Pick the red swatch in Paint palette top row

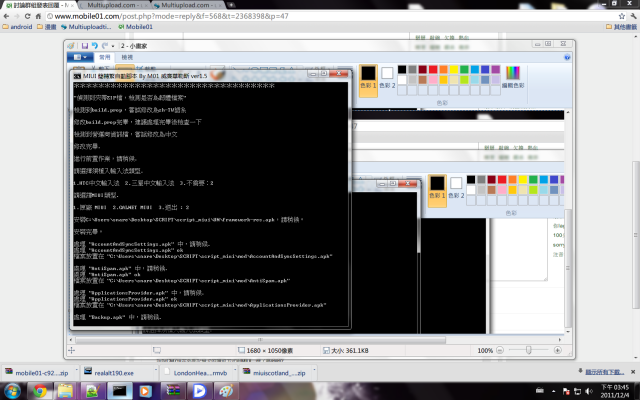(433, 69)
